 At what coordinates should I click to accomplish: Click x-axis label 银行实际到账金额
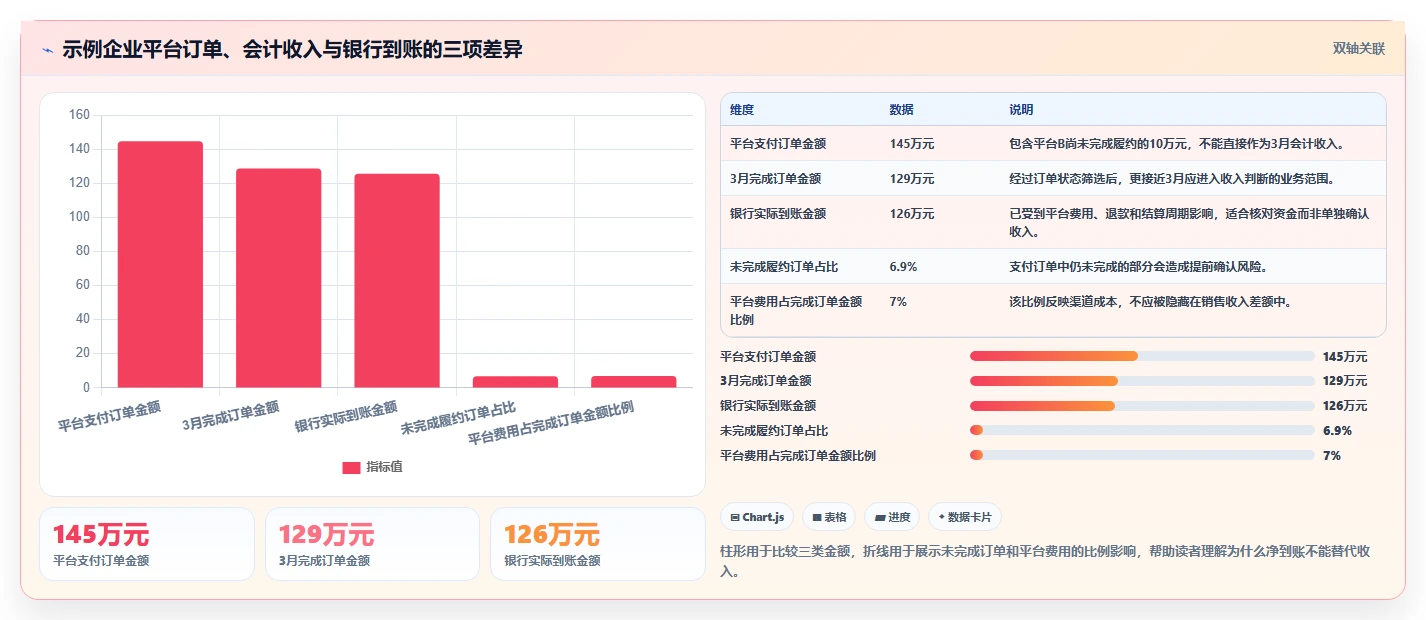[346, 417]
